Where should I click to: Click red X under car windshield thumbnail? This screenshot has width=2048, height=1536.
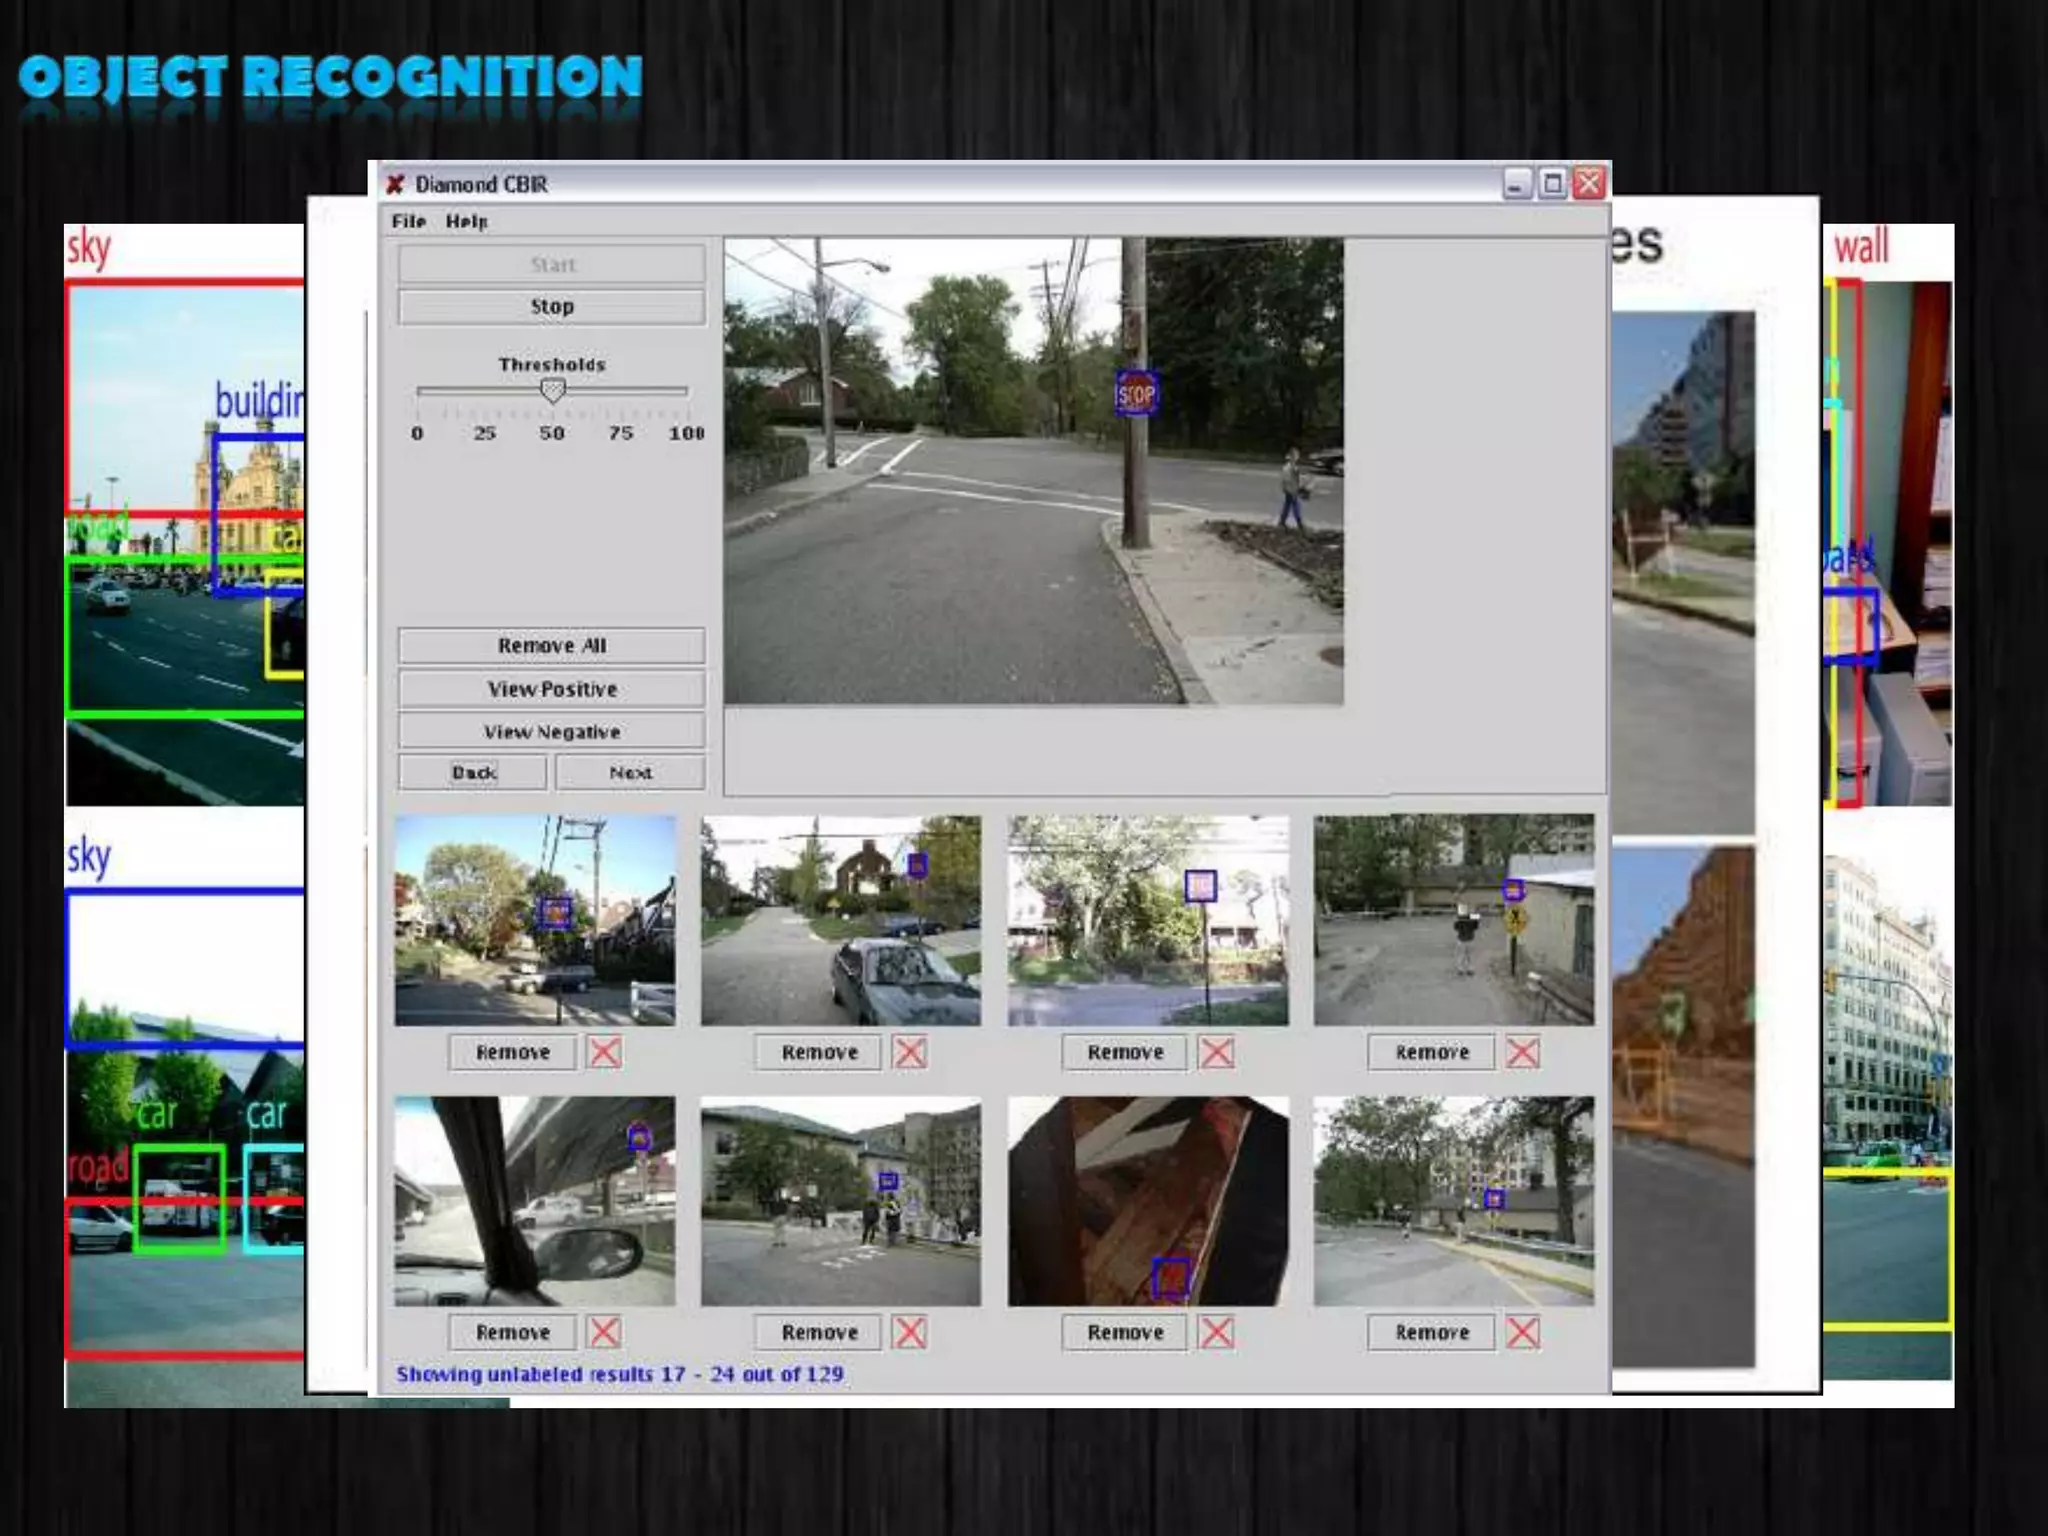click(604, 1332)
